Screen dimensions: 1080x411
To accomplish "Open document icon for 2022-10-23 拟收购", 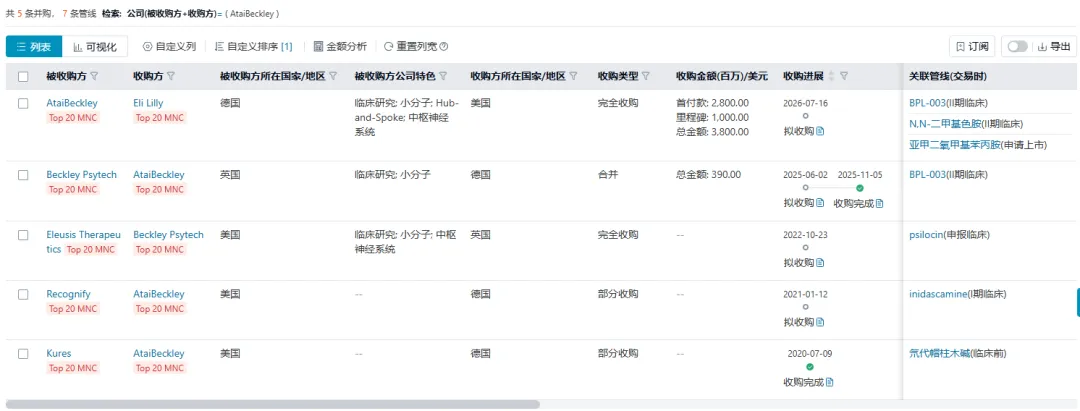I will tap(820, 262).
